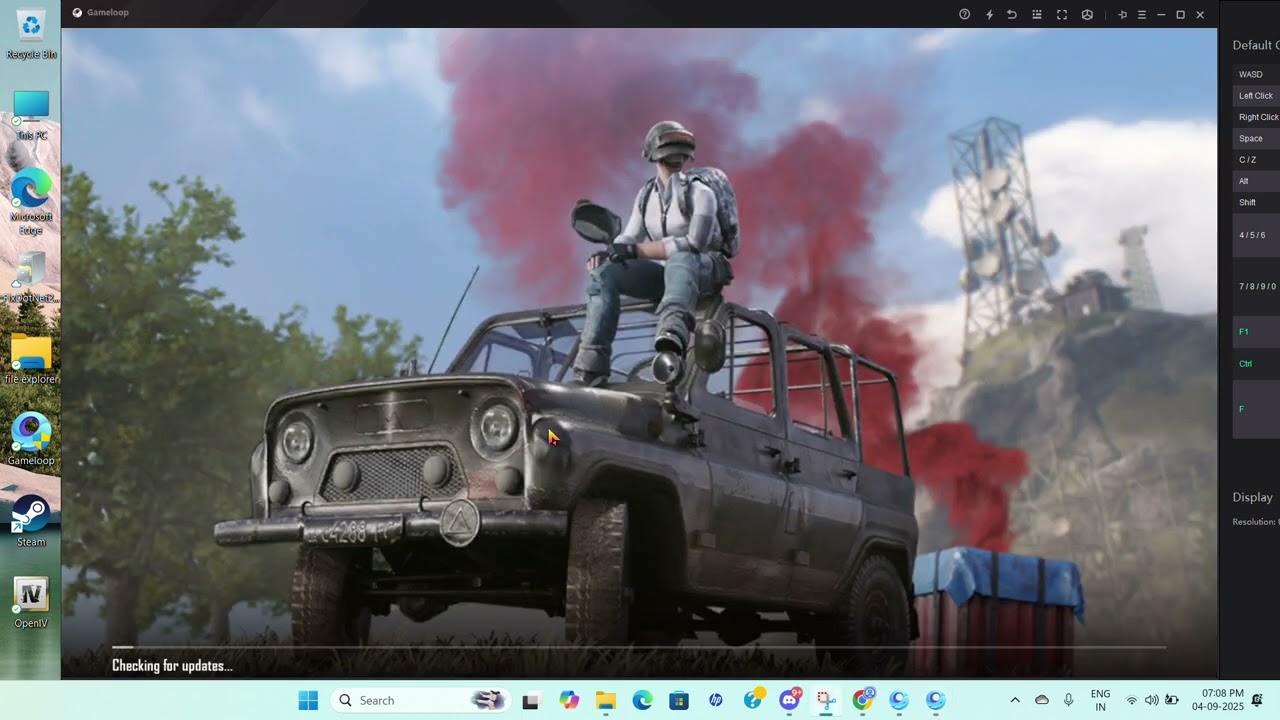Open file explorer desktop folder icon
Screen dimensions: 1280x720
point(31,359)
